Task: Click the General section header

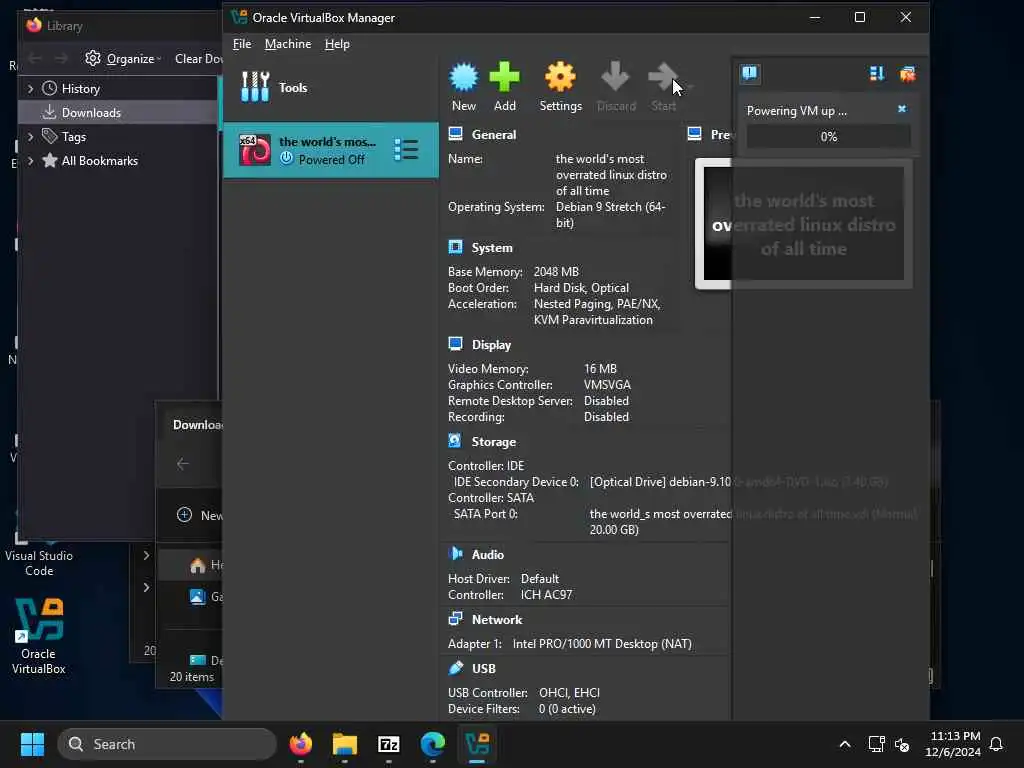Action: 494,135
